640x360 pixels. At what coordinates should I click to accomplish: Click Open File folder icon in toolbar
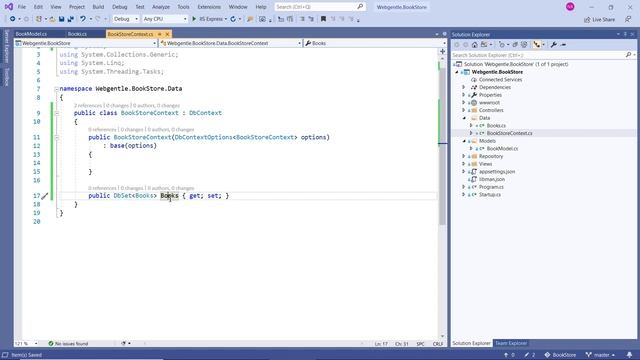tap(52, 19)
